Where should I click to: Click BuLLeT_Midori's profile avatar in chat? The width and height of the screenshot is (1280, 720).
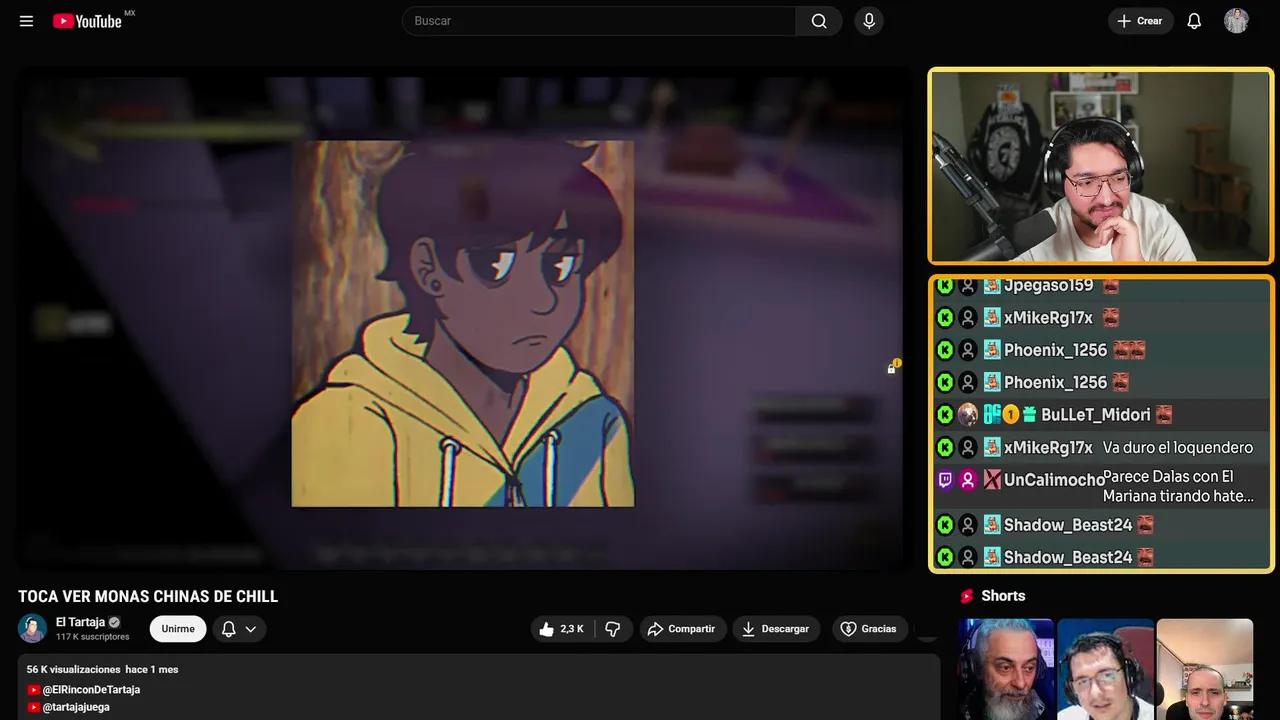pos(967,415)
